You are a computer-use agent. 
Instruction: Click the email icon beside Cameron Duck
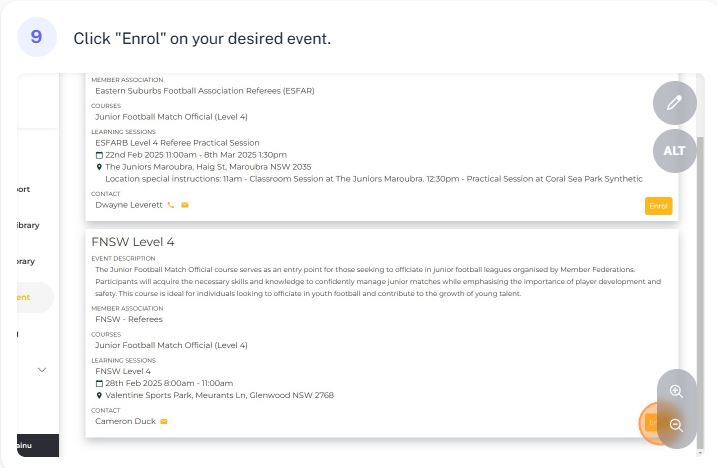click(x=164, y=421)
